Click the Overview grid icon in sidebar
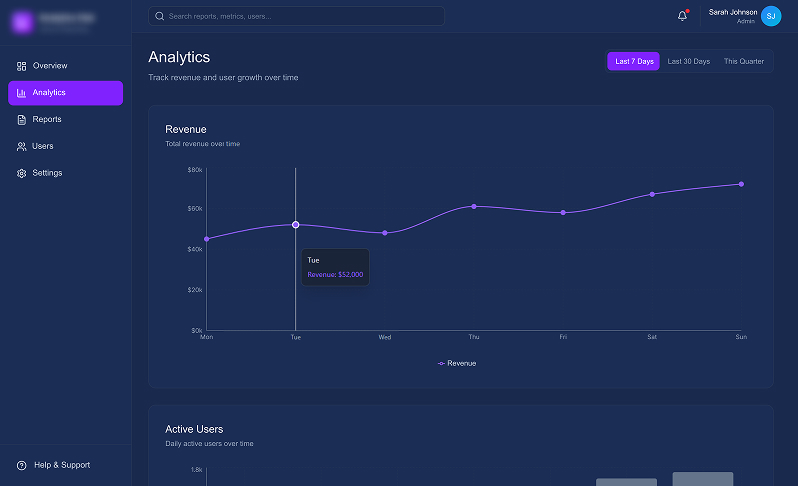798x486 pixels. [22, 66]
